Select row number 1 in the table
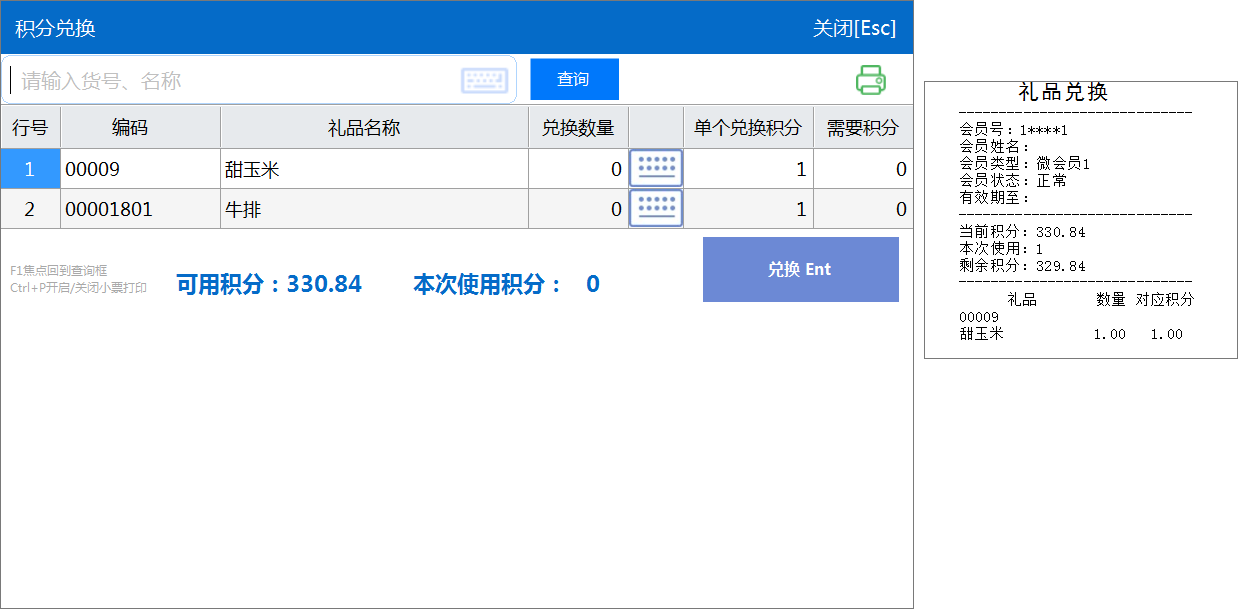This screenshot has width=1238, height=609. (30, 170)
